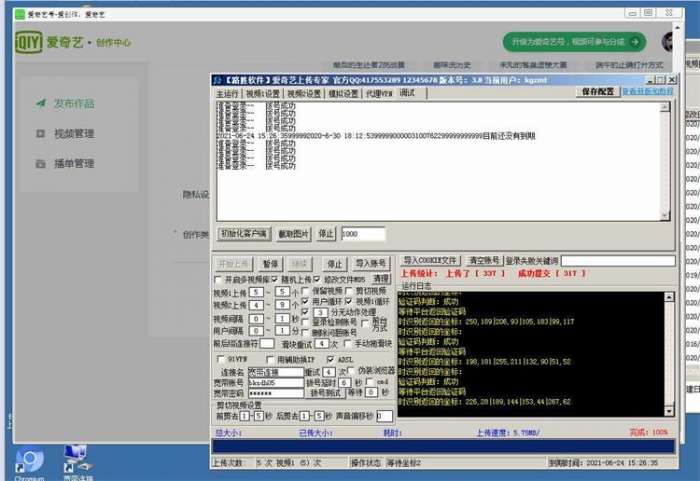700x481 pixels.
Task: Toggle the 视频1循环 checkbox
Action: tap(349, 301)
